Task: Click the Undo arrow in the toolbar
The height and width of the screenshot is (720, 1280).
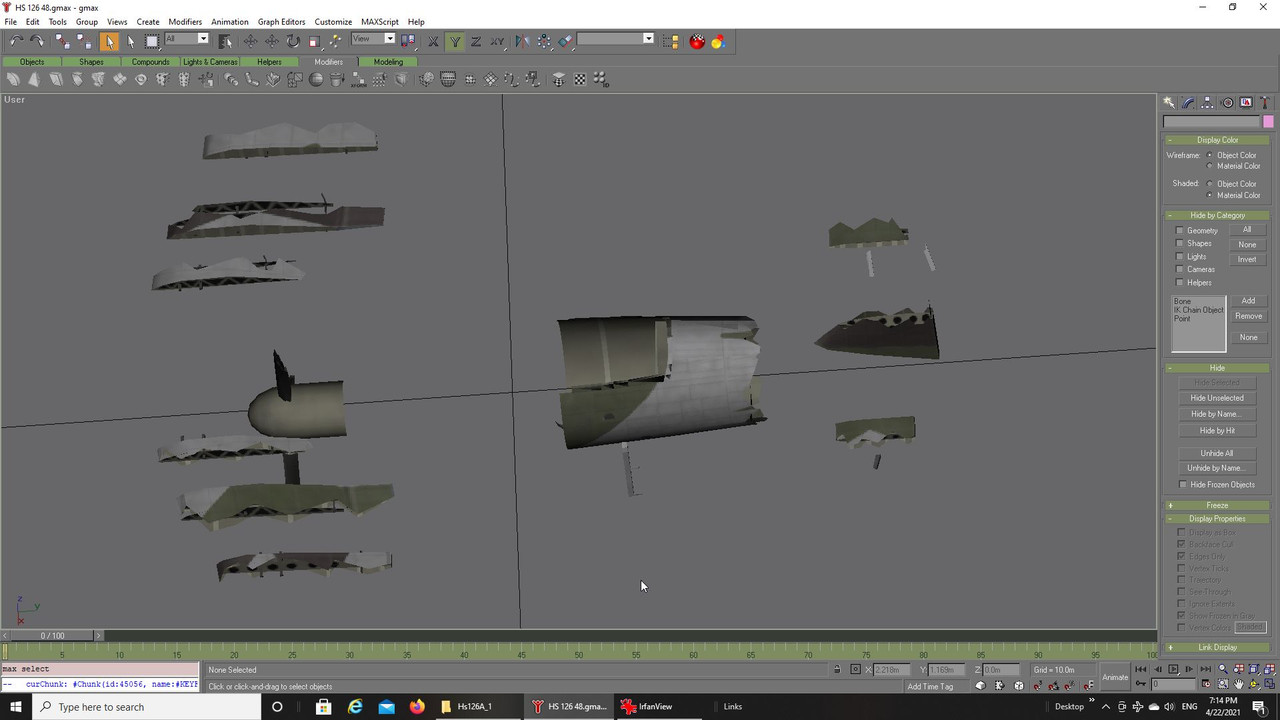Action: [x=16, y=41]
